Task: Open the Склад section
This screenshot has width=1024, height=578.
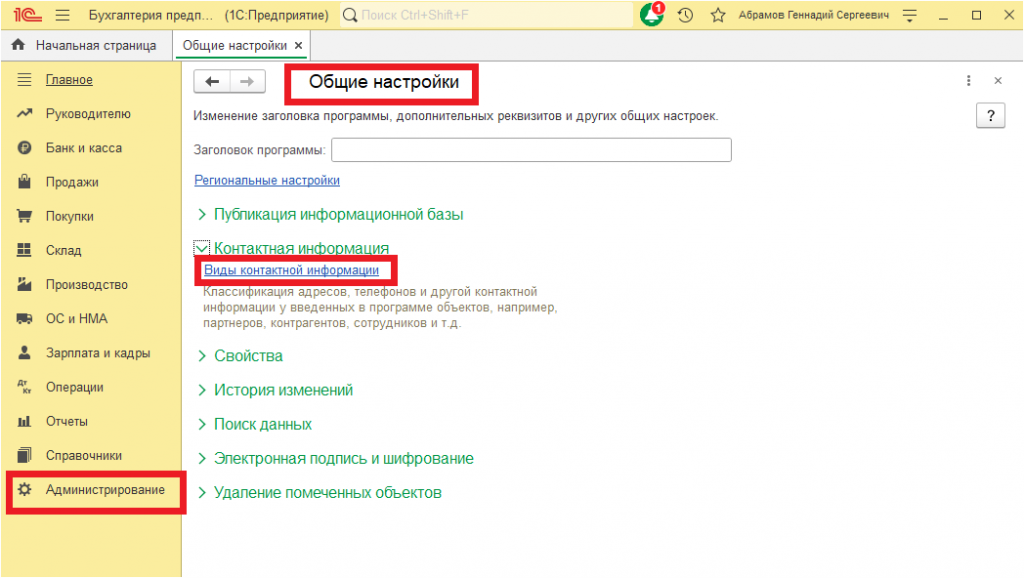Action: (63, 250)
